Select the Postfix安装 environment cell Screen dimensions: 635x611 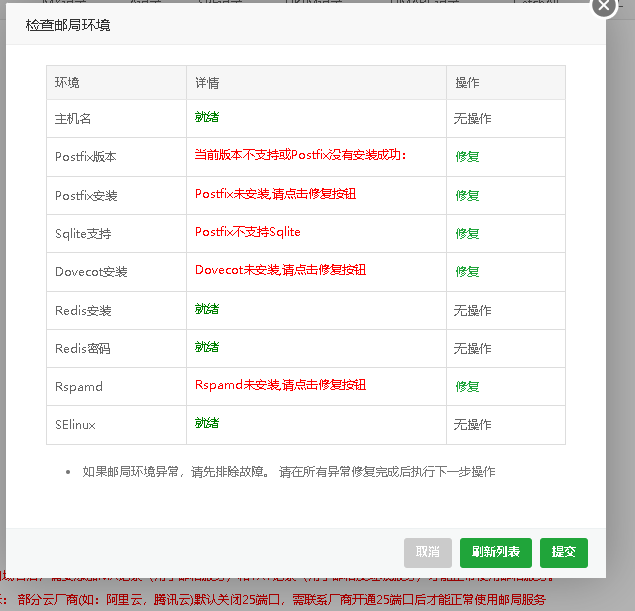tap(117, 196)
